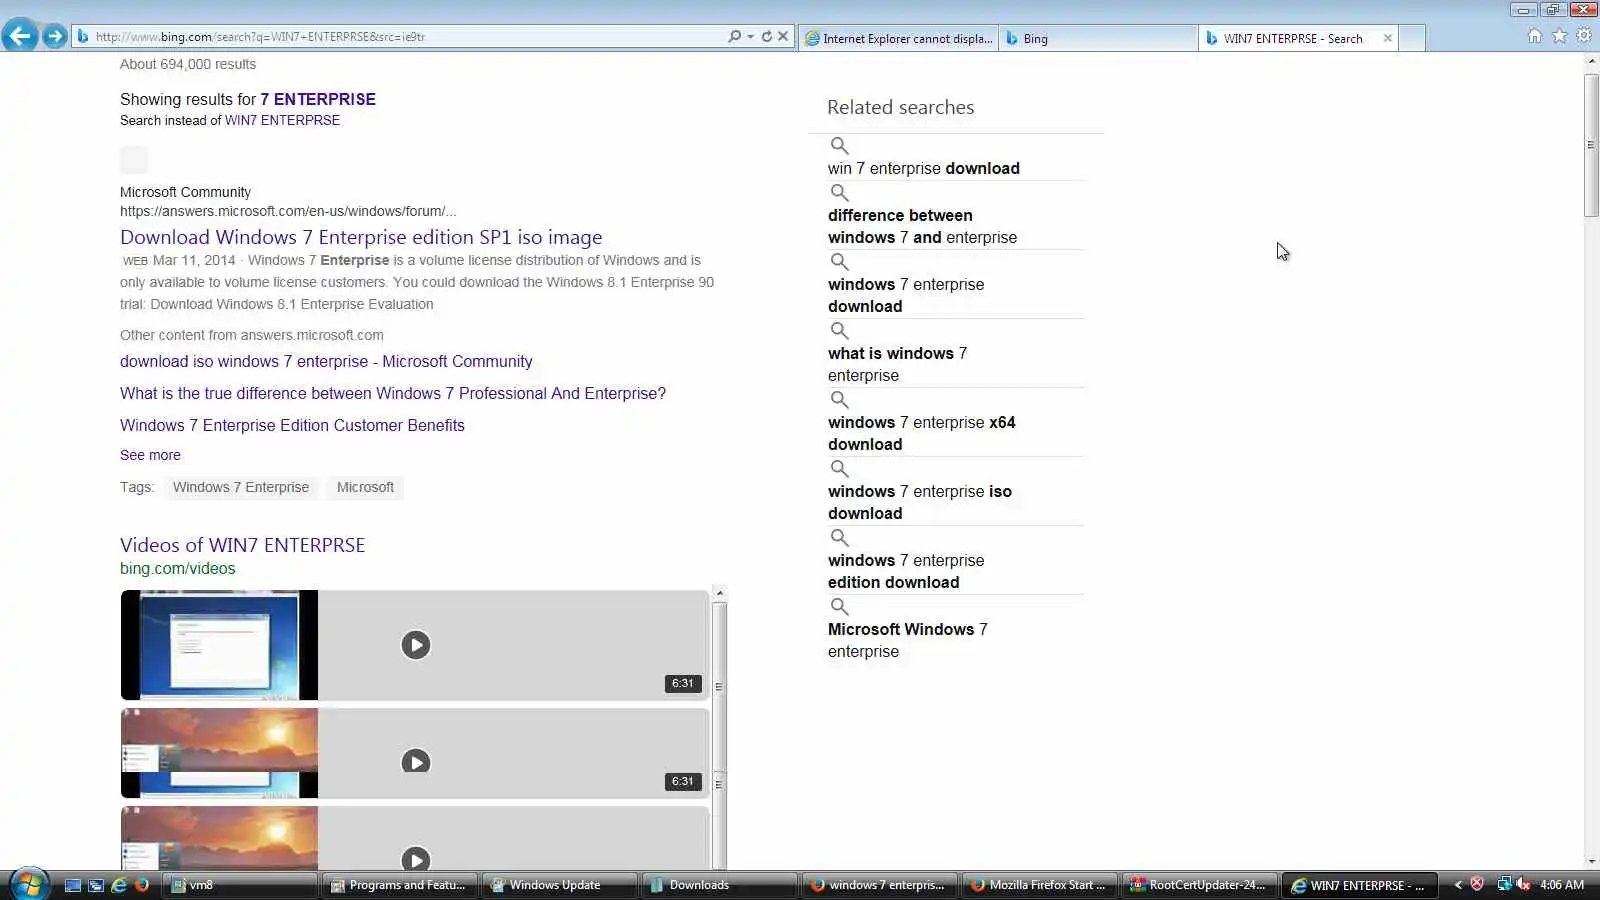
Task: Switch to Mozilla Firefox Start taskbar window
Action: [1040, 885]
